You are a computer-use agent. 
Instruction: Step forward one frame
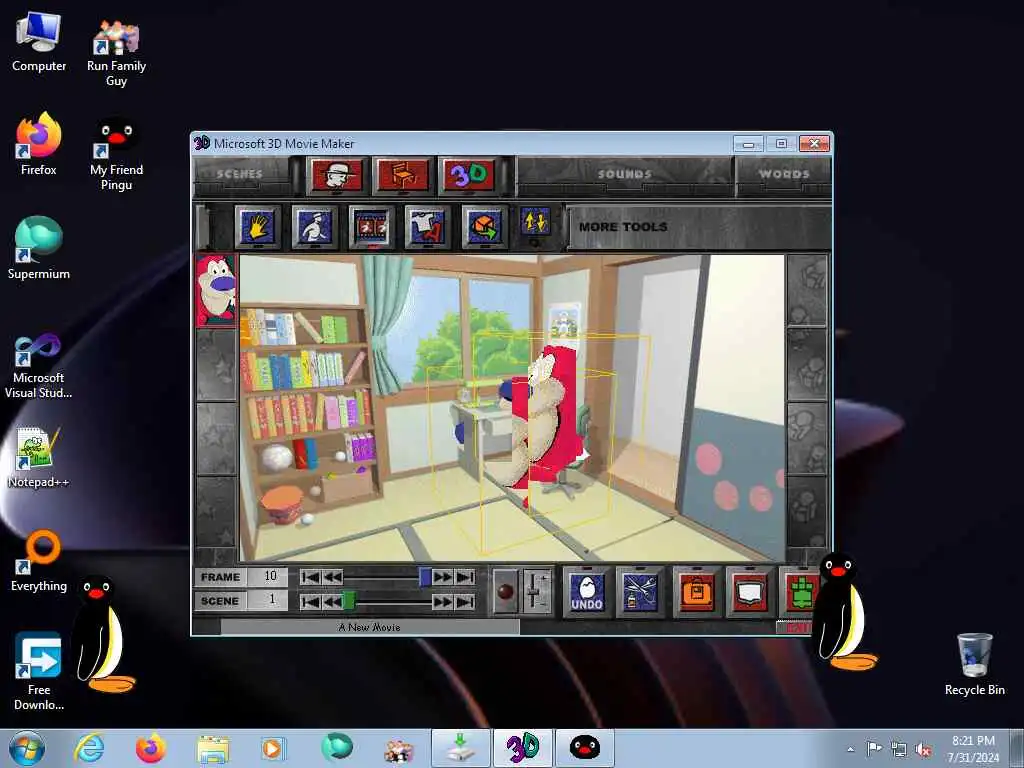coord(443,577)
